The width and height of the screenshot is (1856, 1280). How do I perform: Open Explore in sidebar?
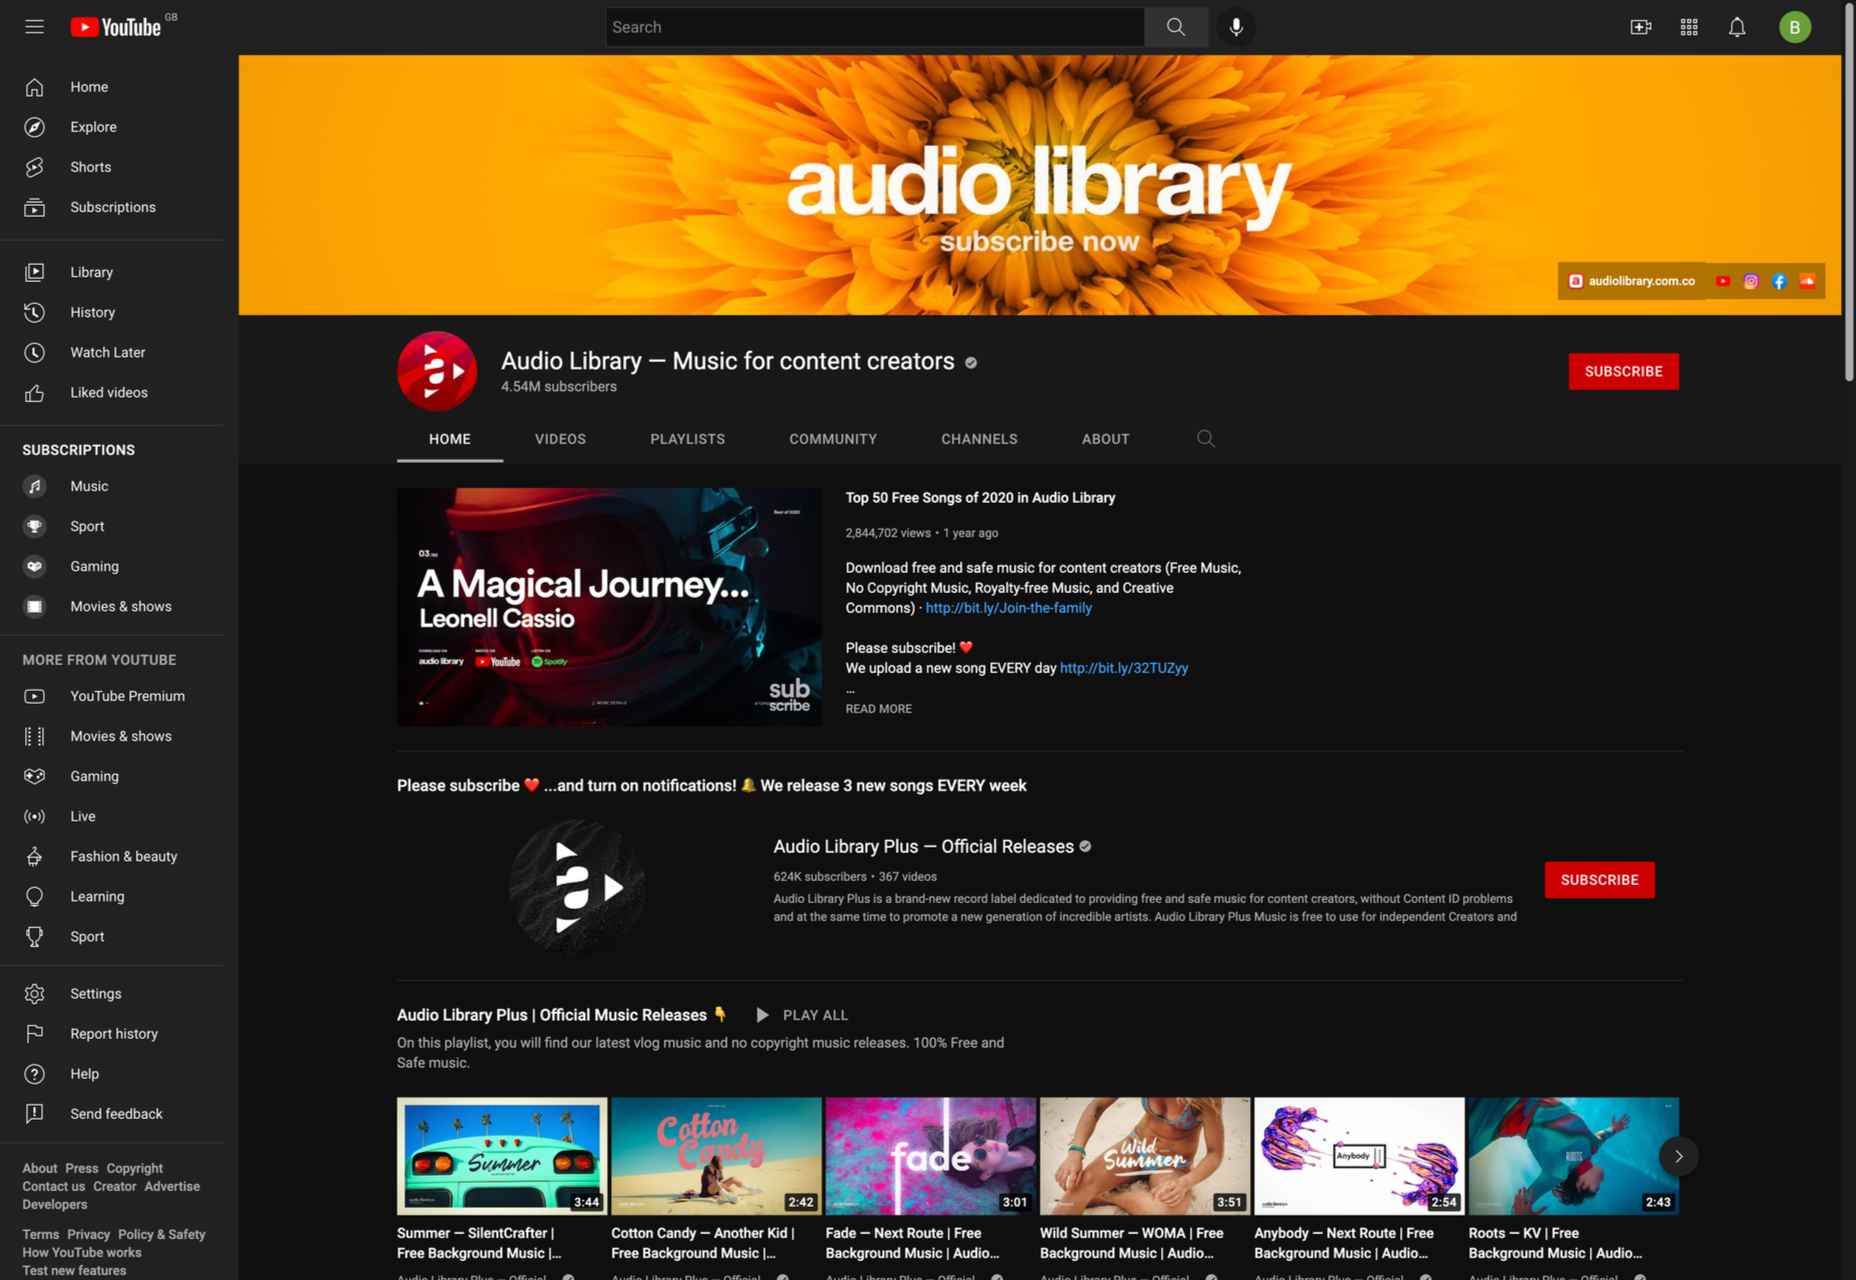[x=112, y=127]
